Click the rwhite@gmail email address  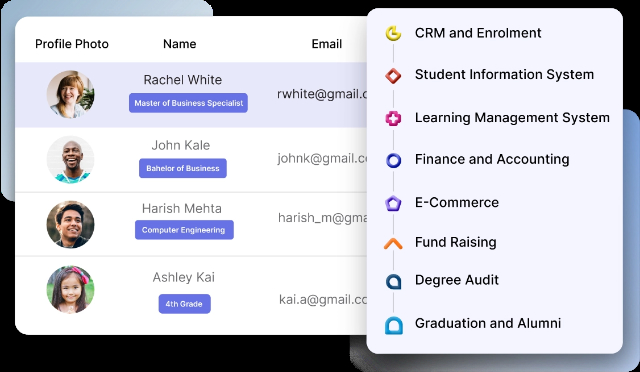point(322,94)
